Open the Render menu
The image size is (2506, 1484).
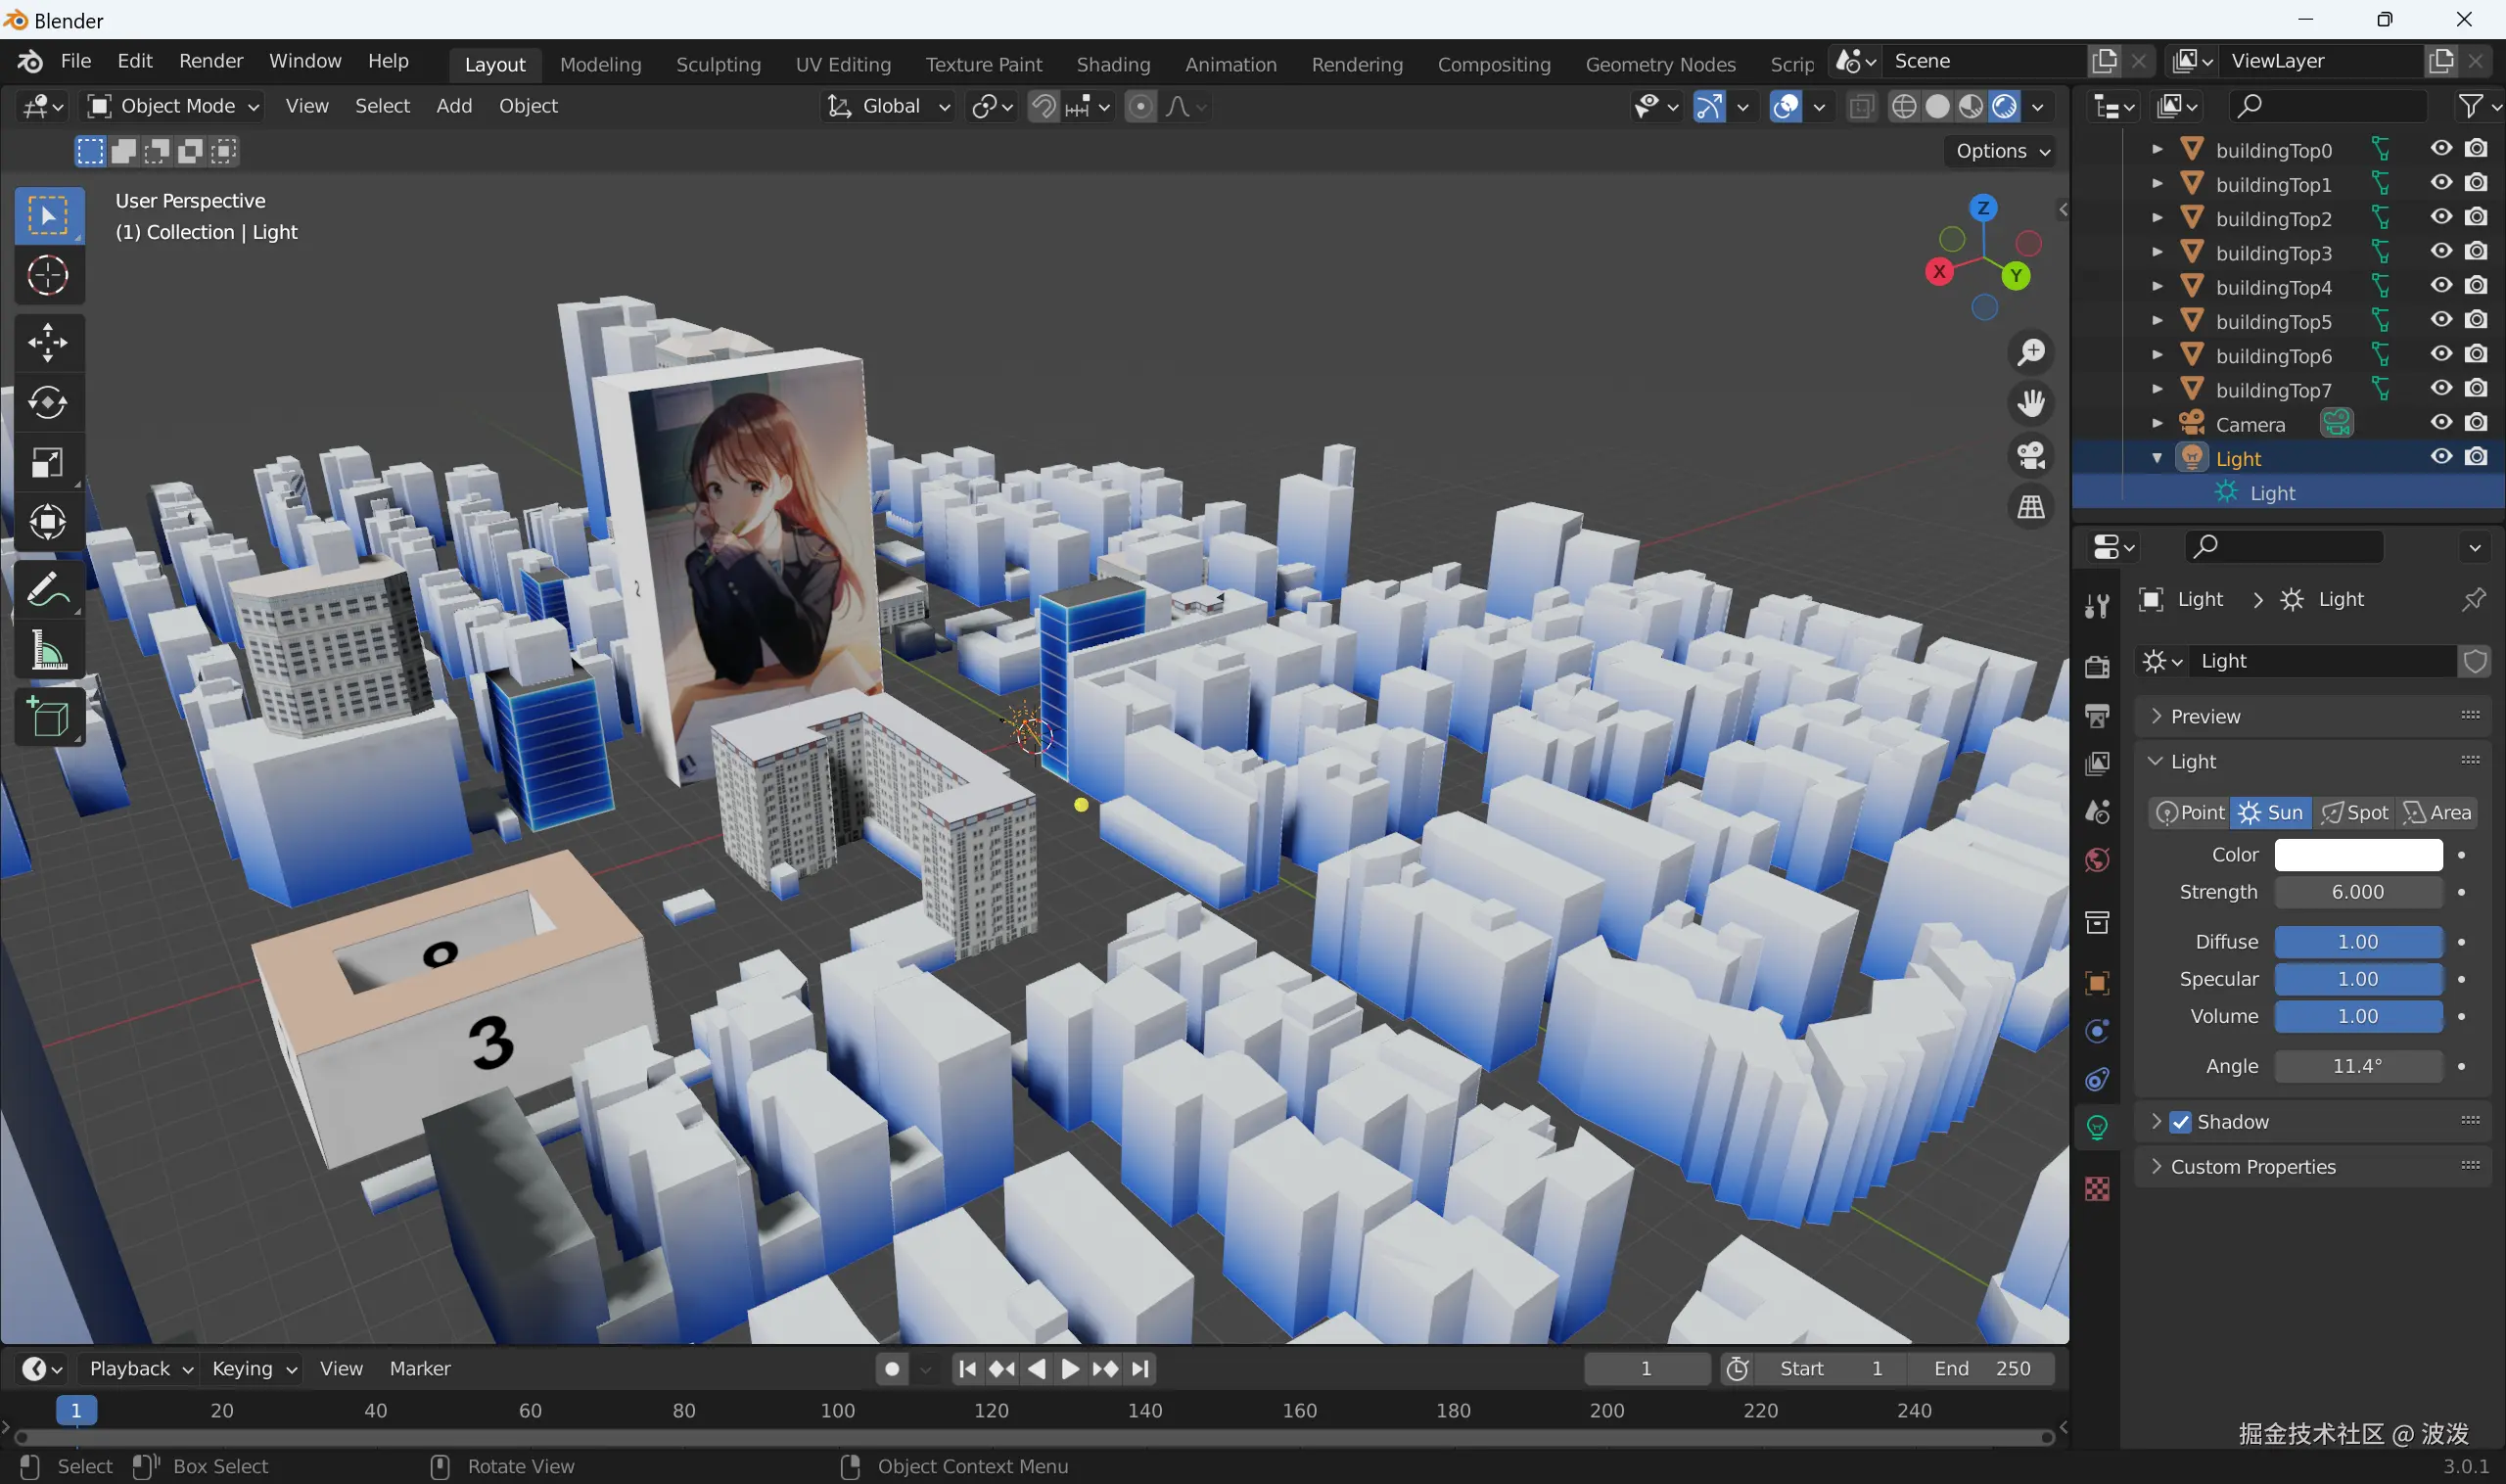coord(210,61)
